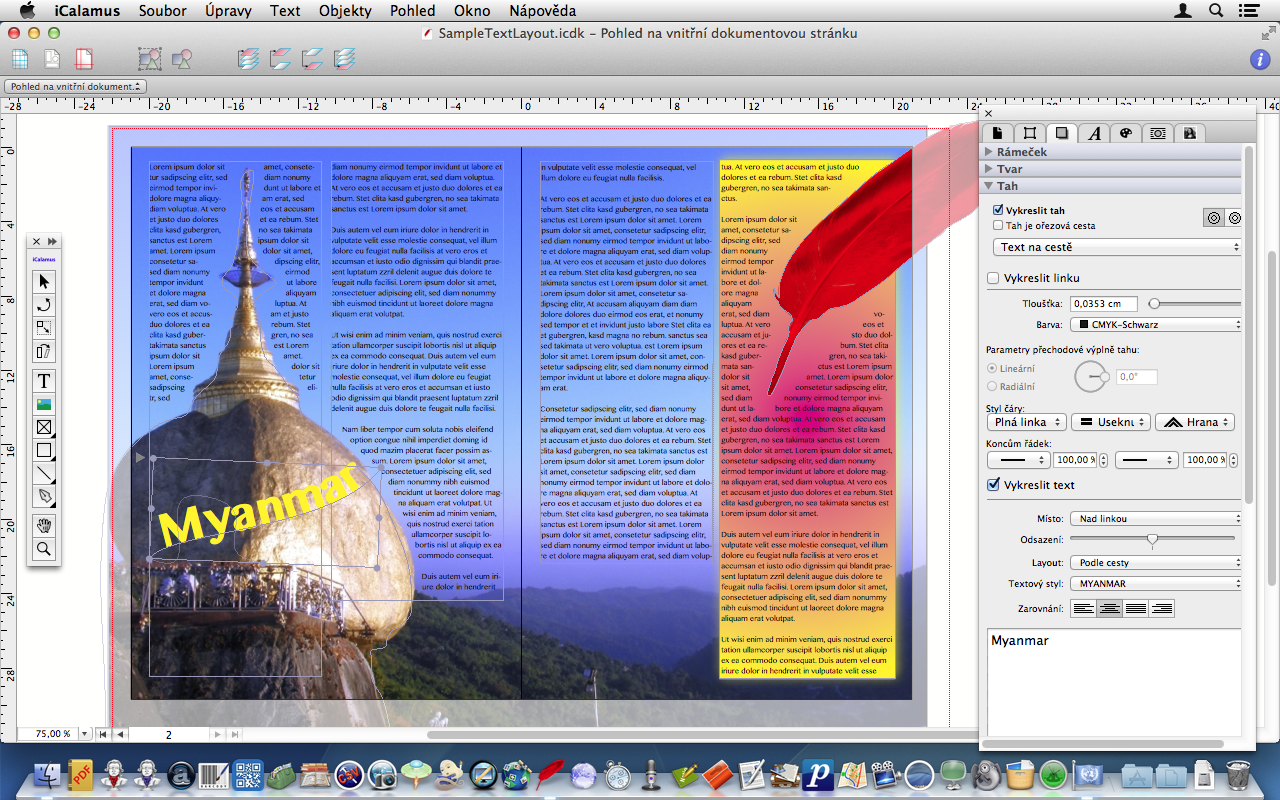Switch to color palette inspector tab
The image size is (1280, 800).
click(x=1125, y=133)
